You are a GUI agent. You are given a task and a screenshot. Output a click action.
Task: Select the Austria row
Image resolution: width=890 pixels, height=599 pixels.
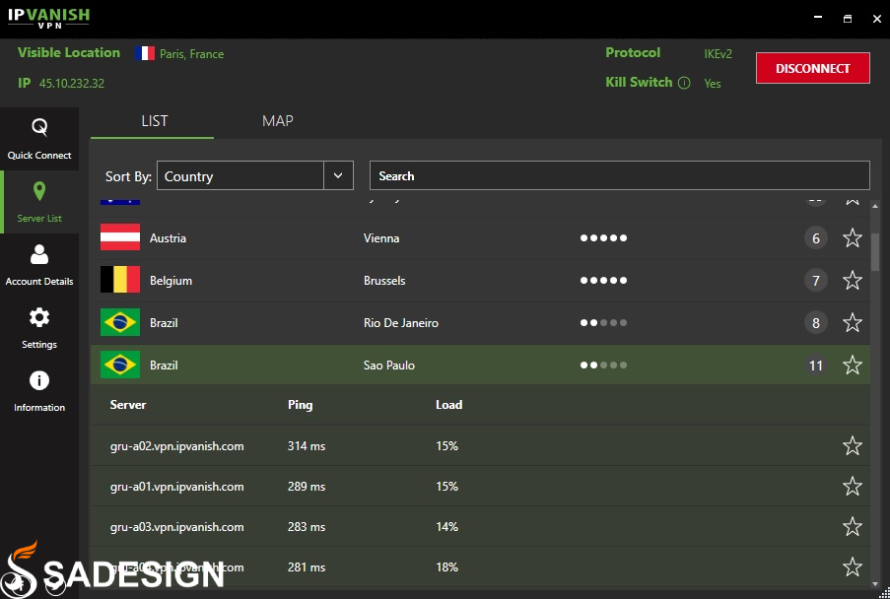click(x=480, y=238)
